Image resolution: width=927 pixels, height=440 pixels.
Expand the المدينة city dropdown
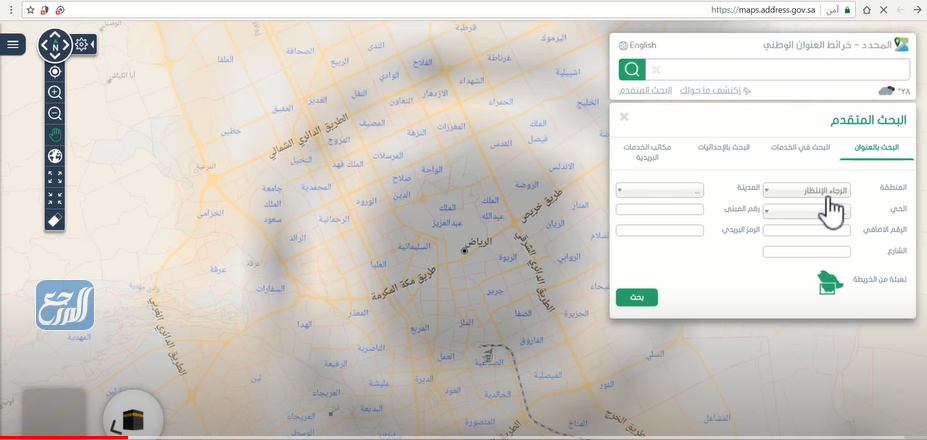tap(659, 189)
